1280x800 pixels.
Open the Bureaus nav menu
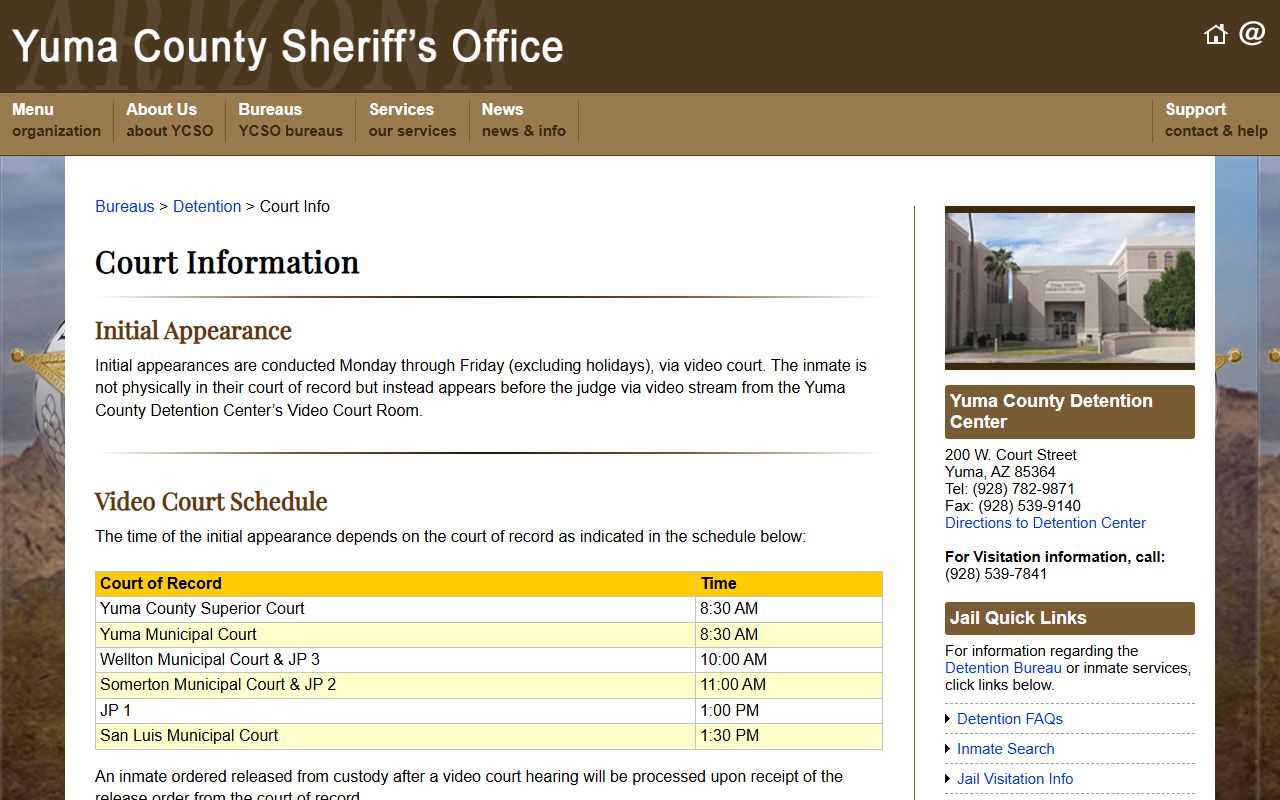[290, 120]
